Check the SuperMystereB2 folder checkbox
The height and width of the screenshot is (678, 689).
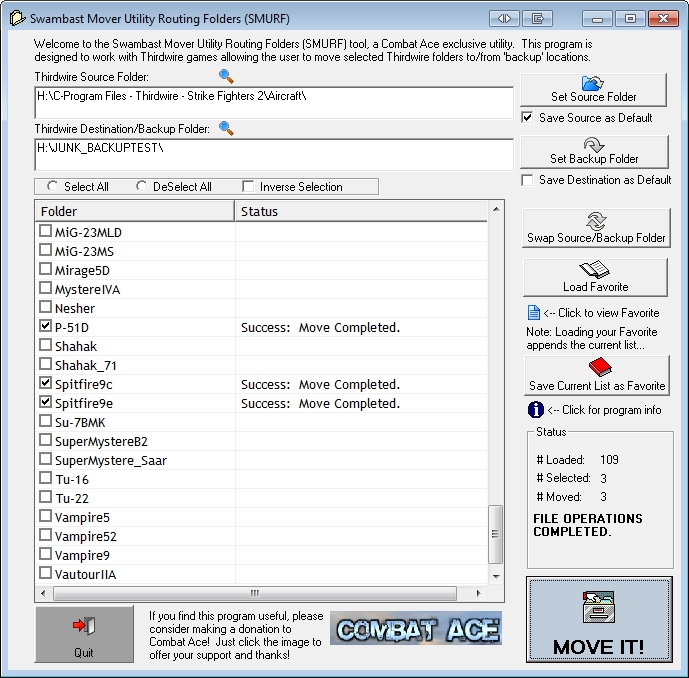[45, 440]
